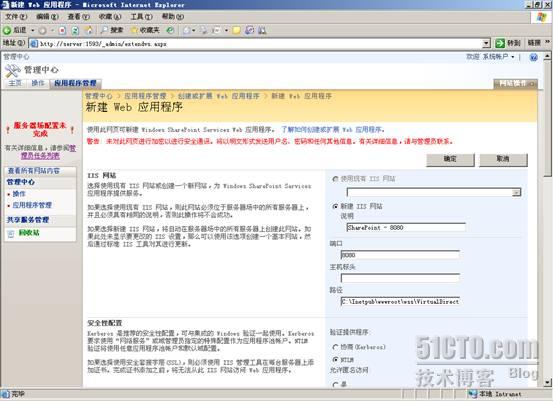Click the IE window title icon
The width and height of the screenshot is (553, 401).
coord(5,5)
